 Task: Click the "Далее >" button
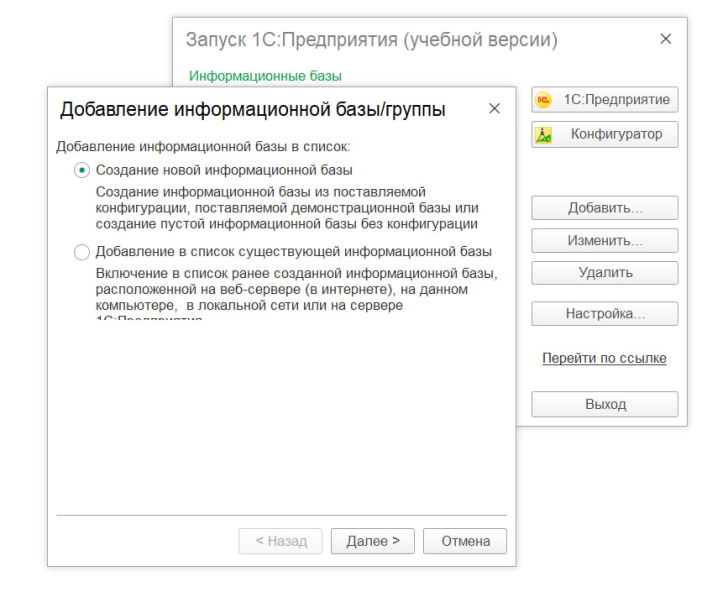(x=372, y=541)
